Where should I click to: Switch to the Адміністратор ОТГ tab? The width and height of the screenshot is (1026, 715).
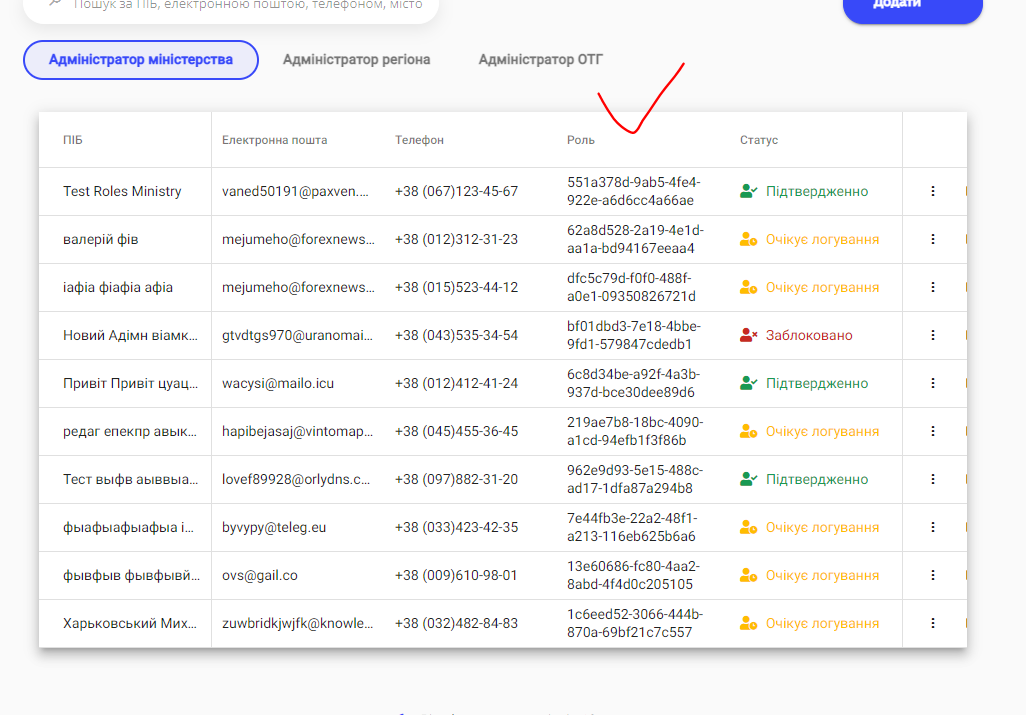539,59
